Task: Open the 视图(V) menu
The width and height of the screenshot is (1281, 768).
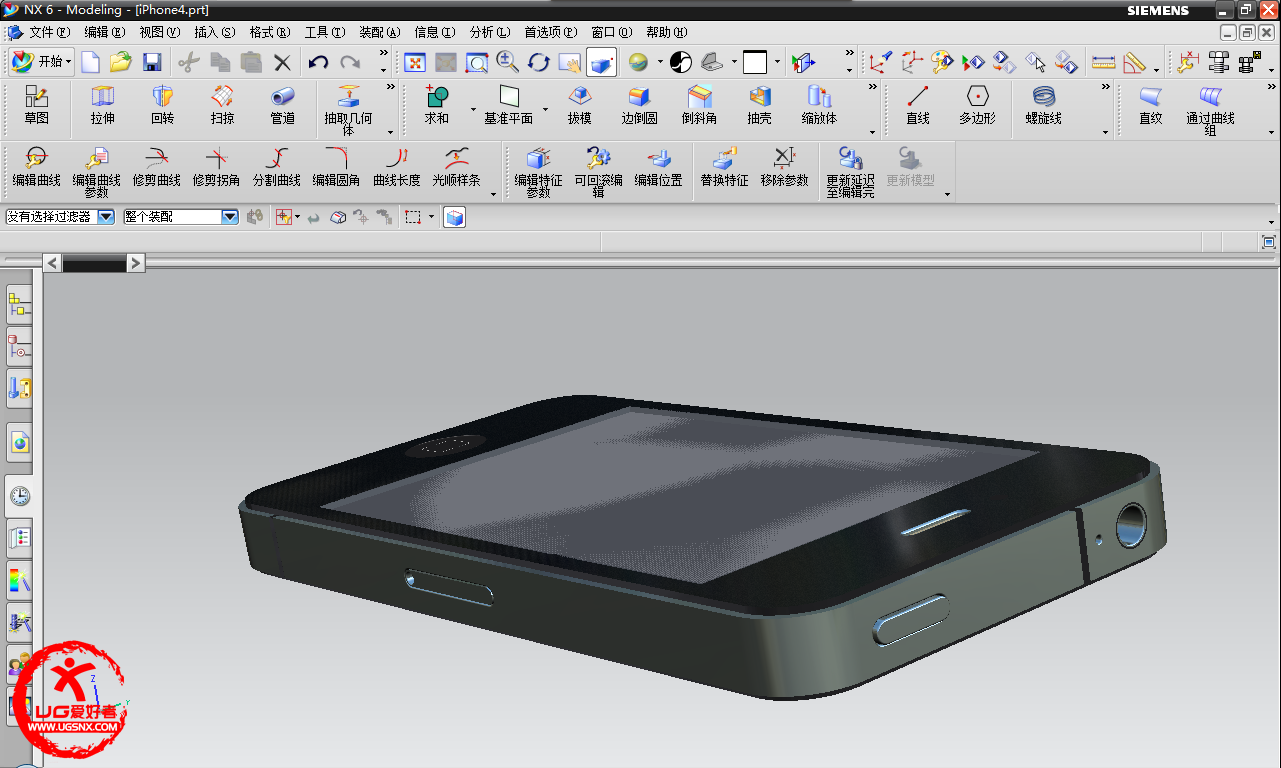Action: [x=160, y=33]
